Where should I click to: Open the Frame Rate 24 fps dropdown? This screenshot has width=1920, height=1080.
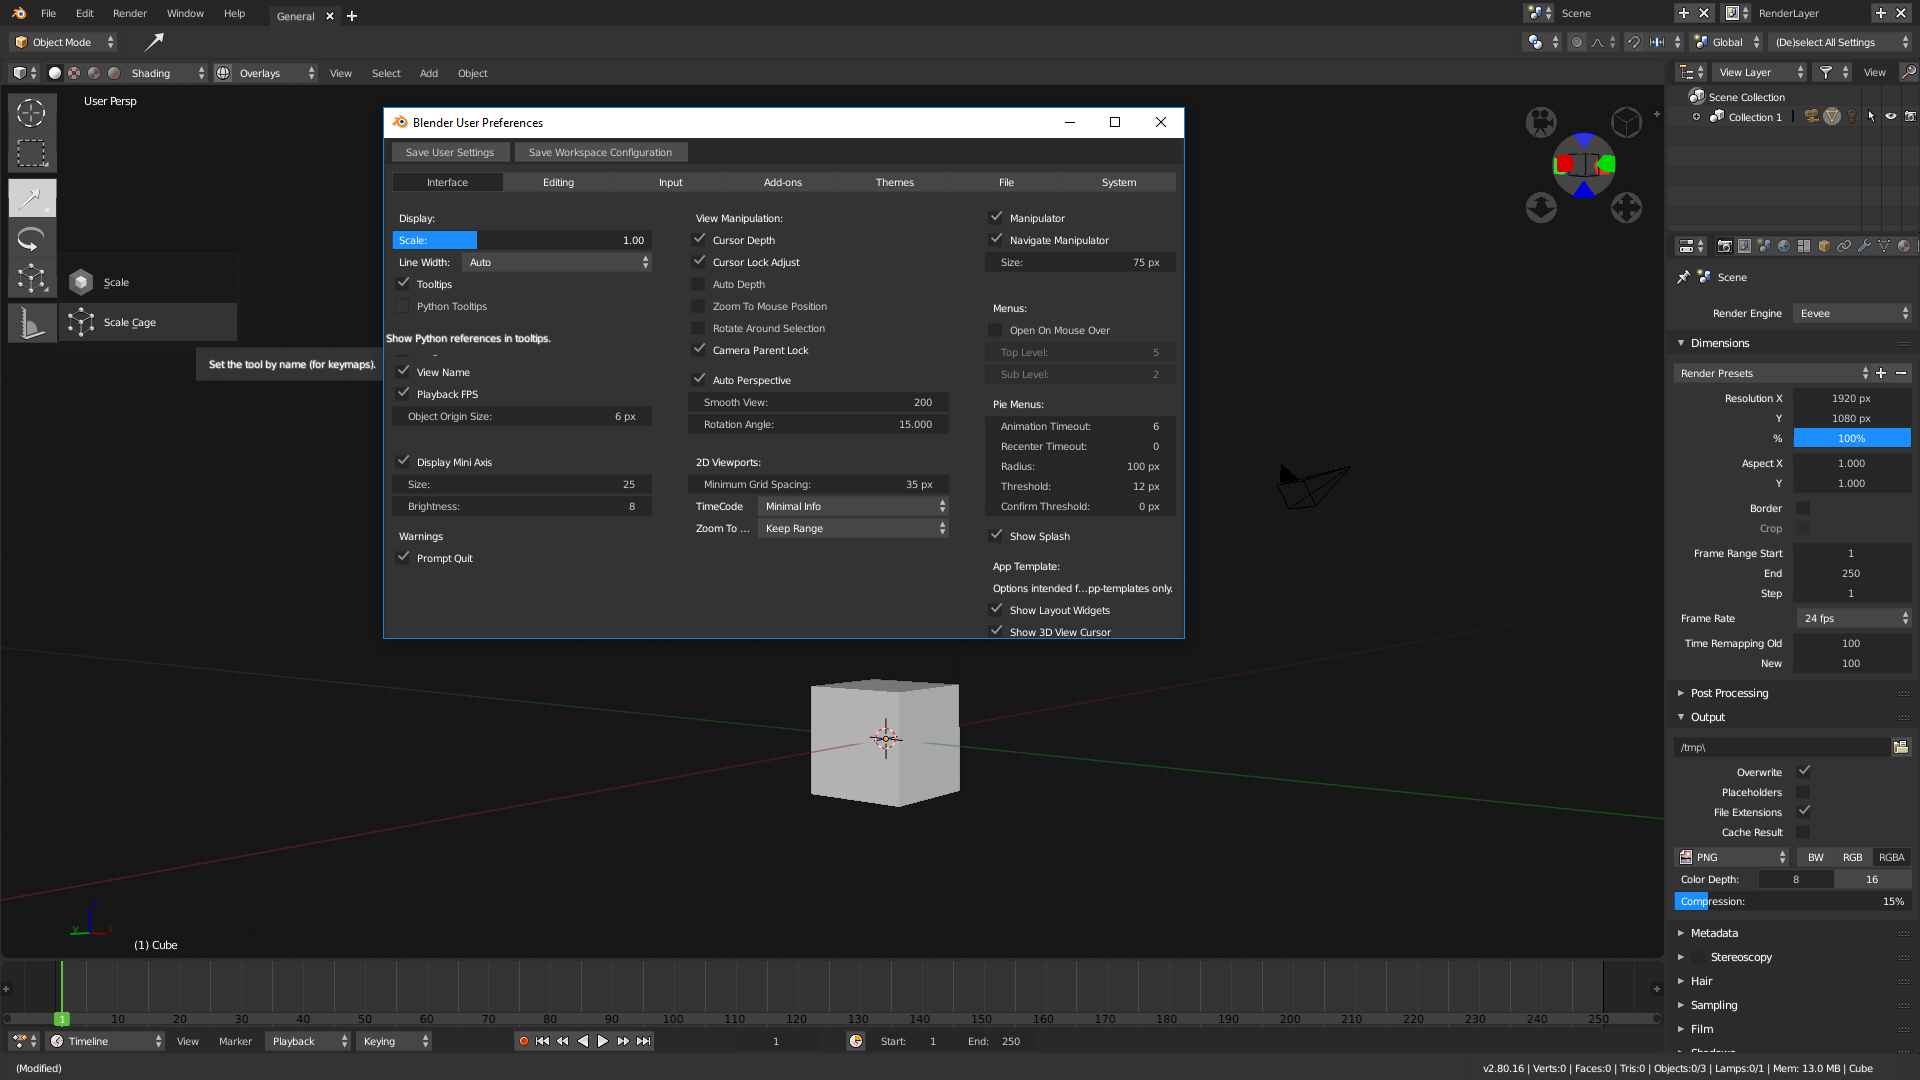1854,618
